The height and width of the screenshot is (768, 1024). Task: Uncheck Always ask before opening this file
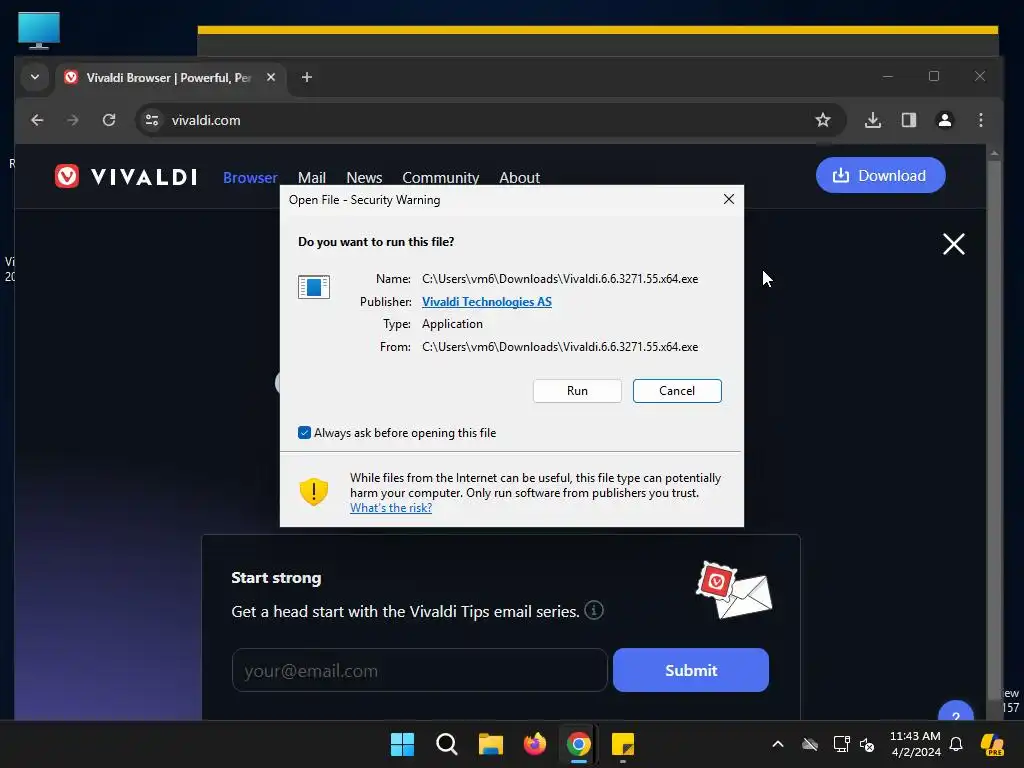[x=304, y=432]
